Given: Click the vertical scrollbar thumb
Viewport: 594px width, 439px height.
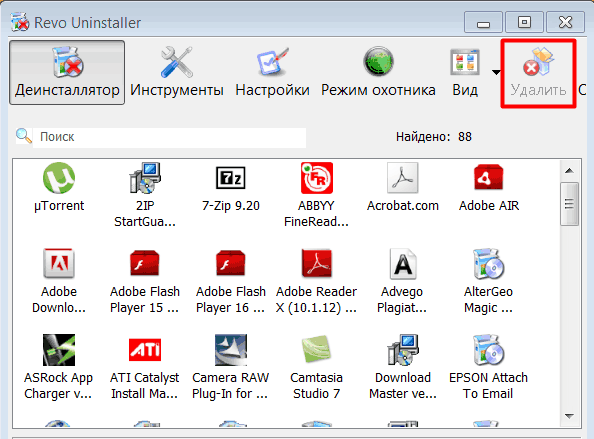Looking at the screenshot, I should tap(569, 204).
